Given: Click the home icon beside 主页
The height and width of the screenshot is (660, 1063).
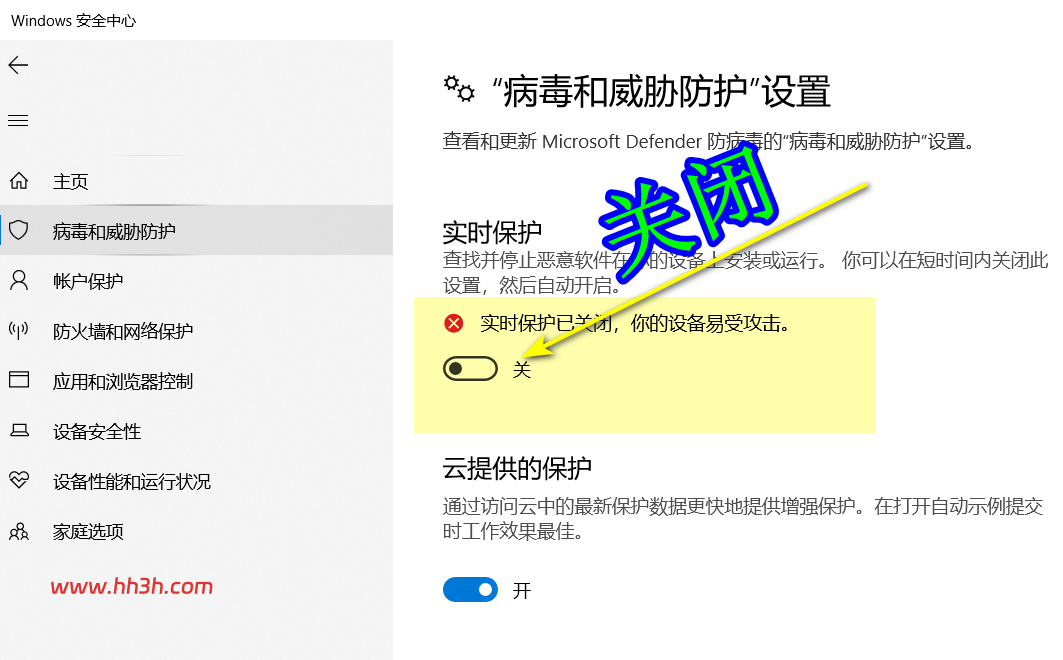Looking at the screenshot, I should pyautogui.click(x=19, y=181).
